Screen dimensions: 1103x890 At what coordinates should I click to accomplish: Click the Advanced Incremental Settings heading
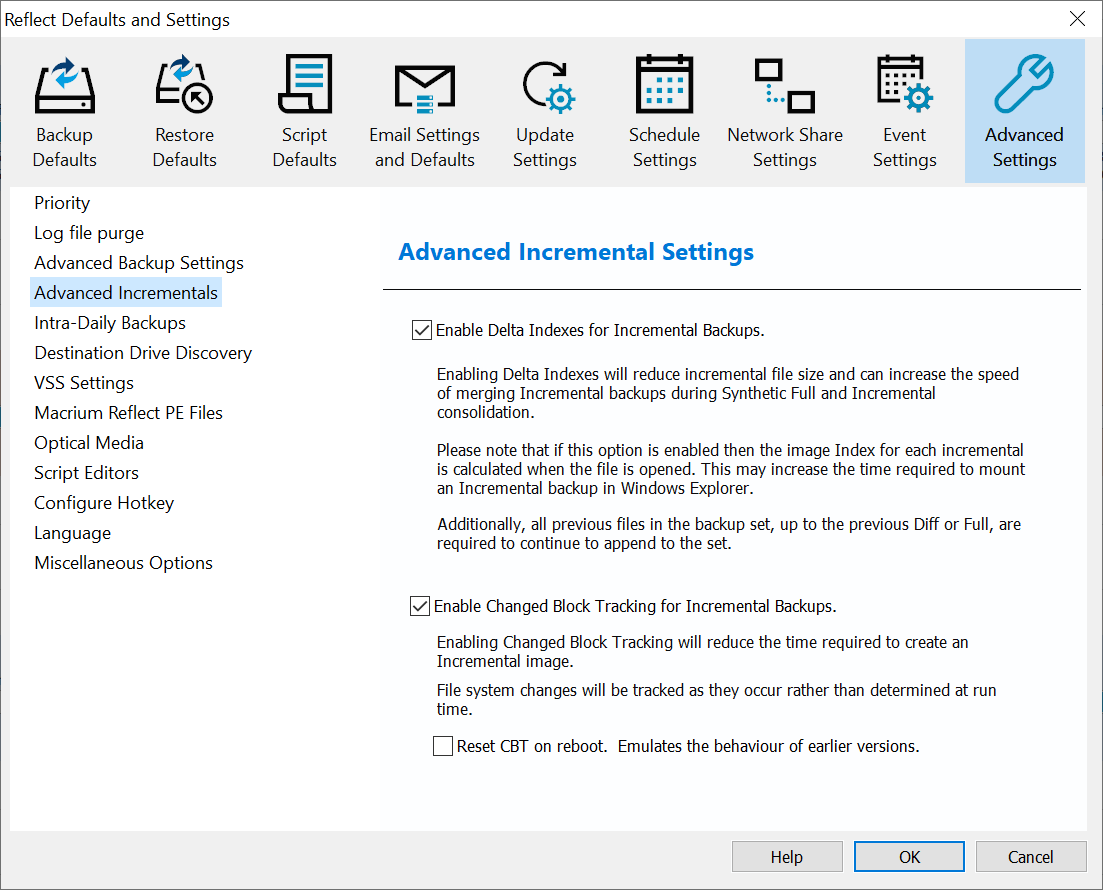coord(576,252)
